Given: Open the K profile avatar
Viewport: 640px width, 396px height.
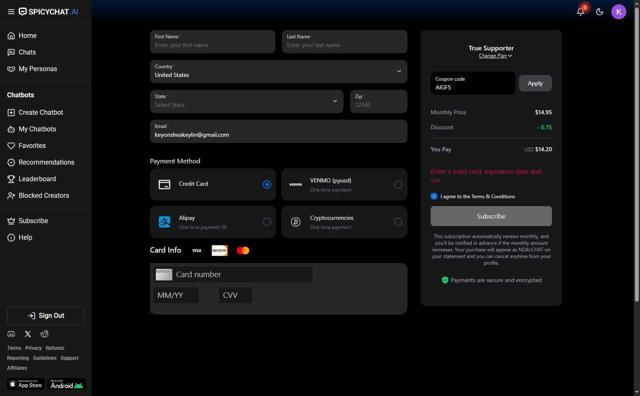Looking at the screenshot, I should [618, 11].
